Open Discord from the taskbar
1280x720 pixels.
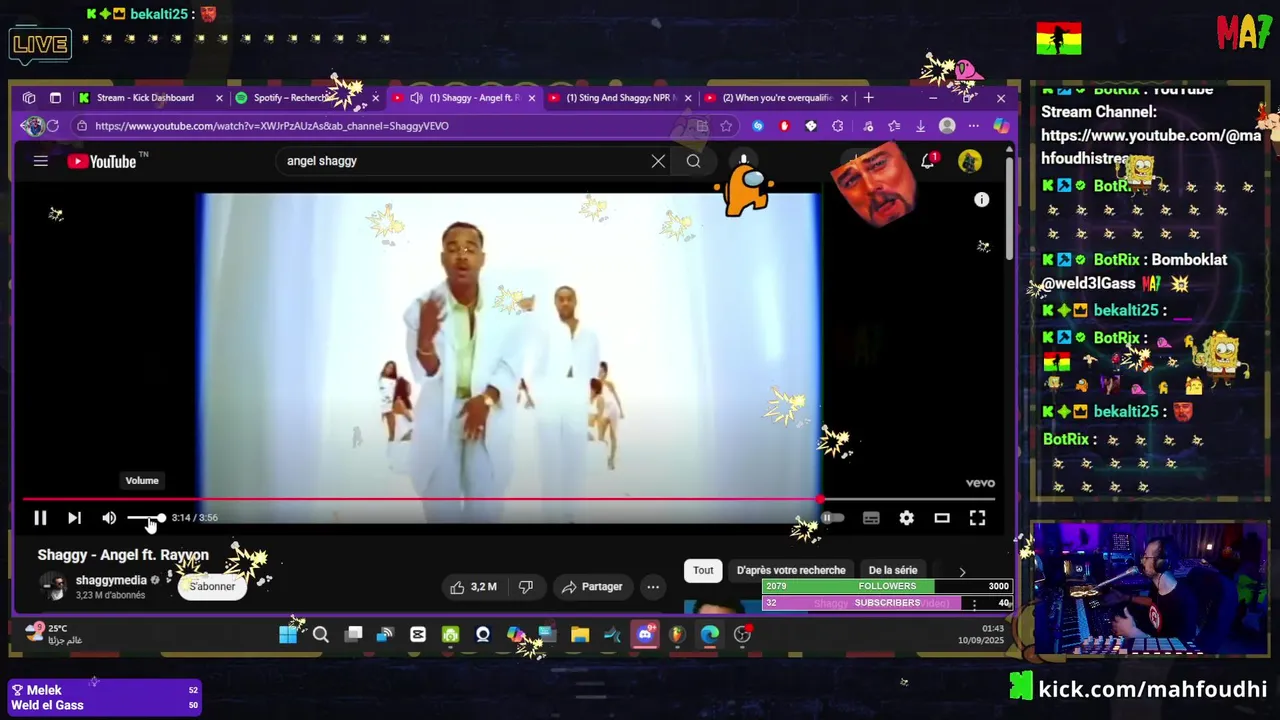point(646,635)
